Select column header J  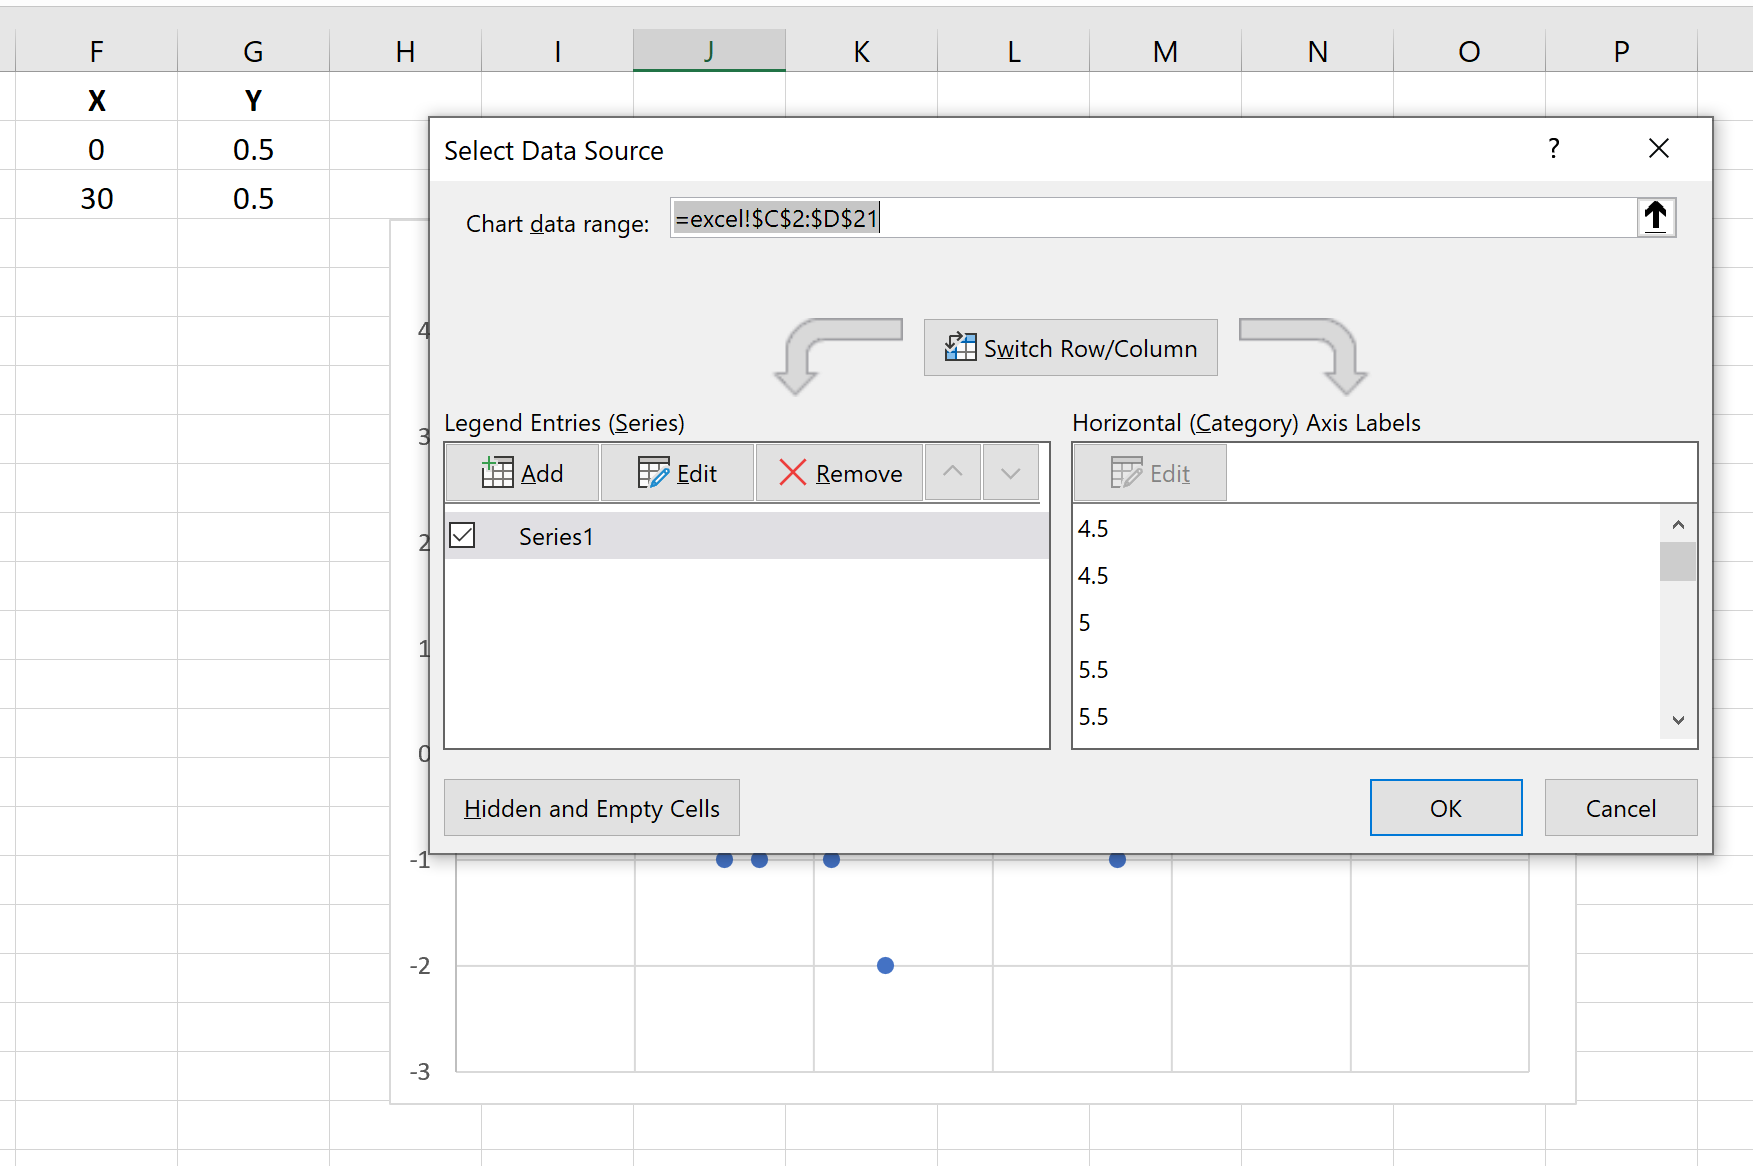click(709, 50)
